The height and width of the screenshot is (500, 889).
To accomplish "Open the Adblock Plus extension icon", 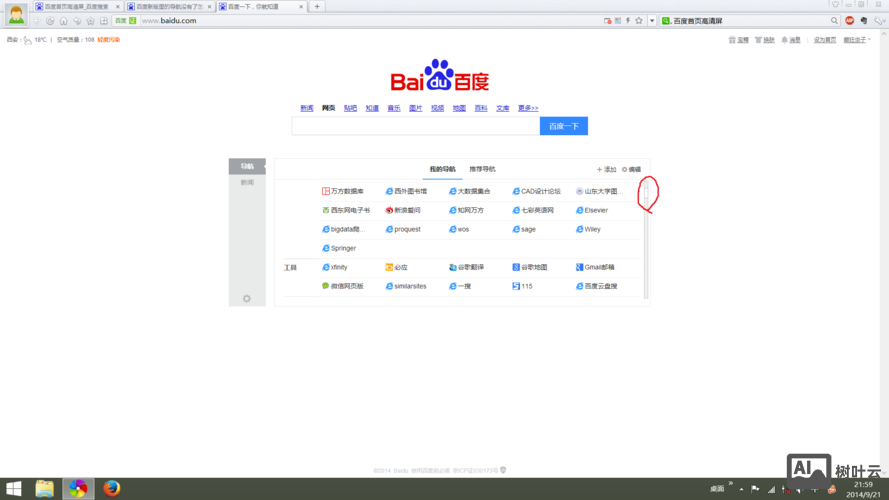I will [849, 20].
